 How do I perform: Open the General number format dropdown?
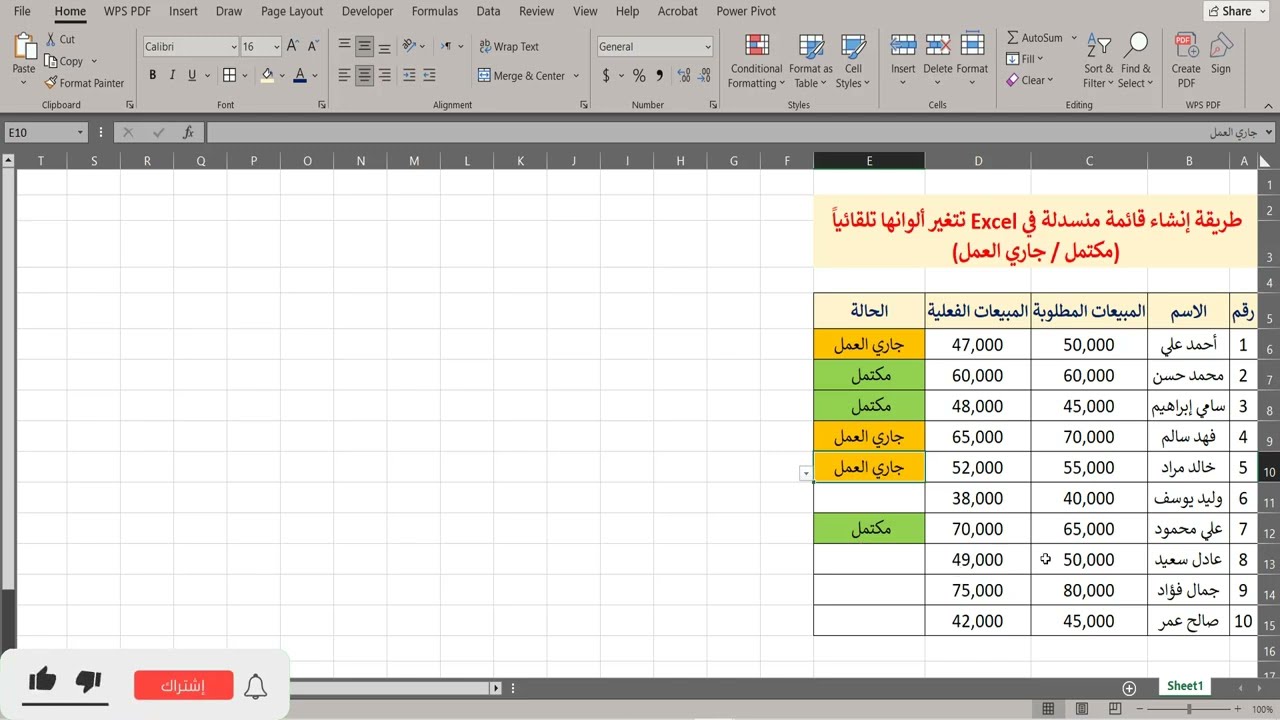point(708,47)
